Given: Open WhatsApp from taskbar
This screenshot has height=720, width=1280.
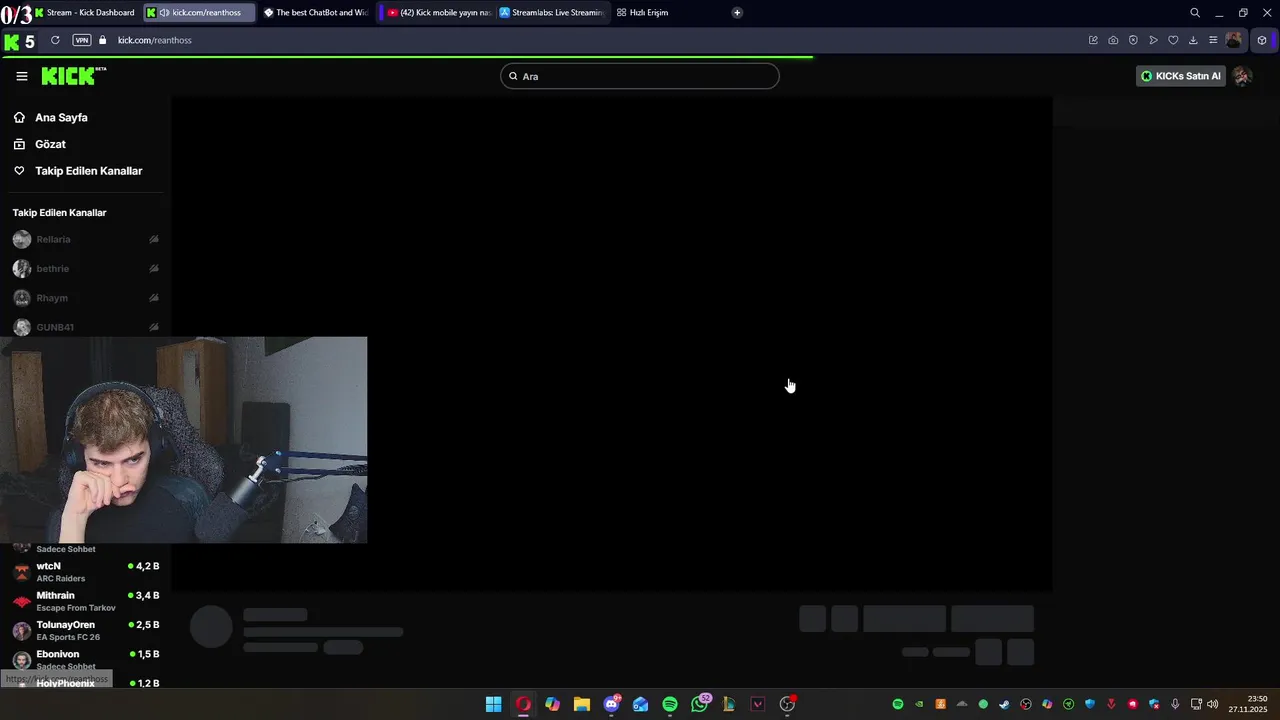Looking at the screenshot, I should pyautogui.click(x=700, y=704).
